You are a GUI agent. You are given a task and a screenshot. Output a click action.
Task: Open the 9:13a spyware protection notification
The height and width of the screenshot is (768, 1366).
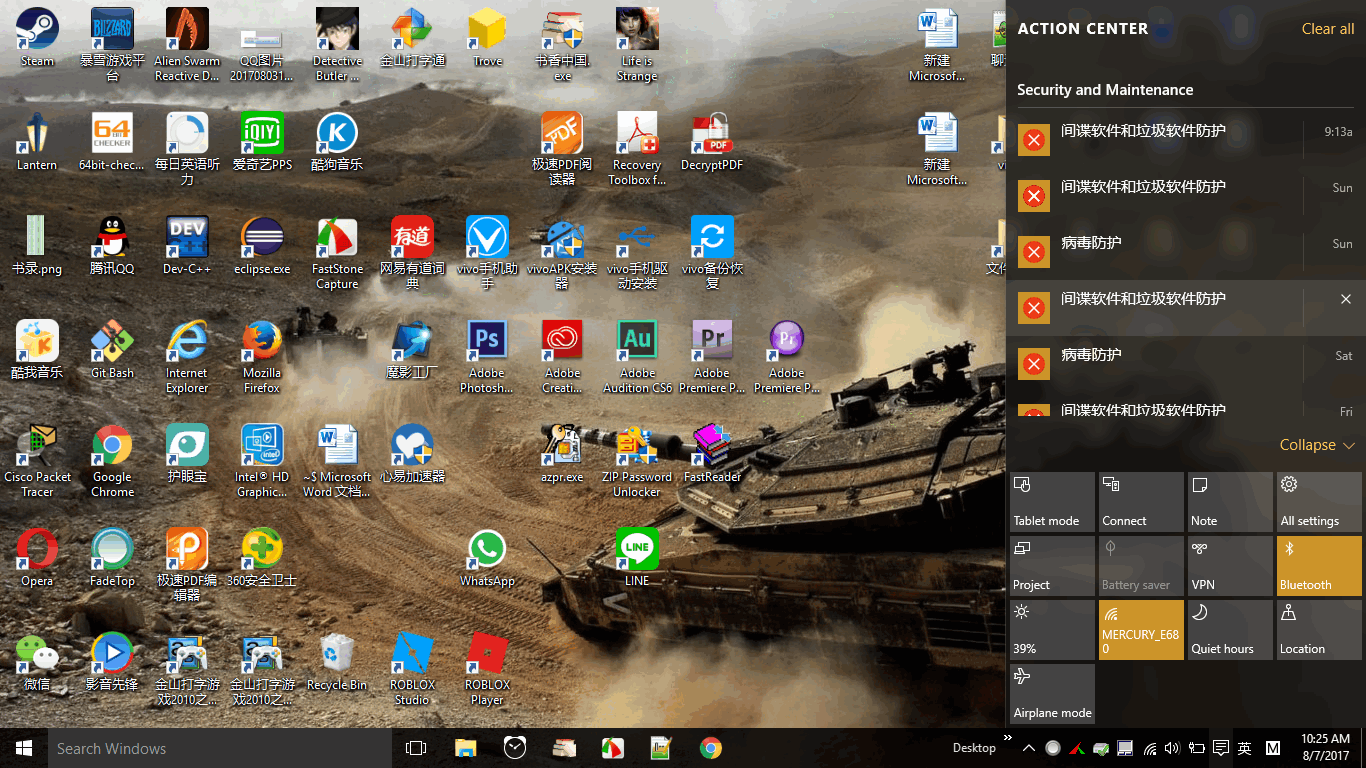1186,140
